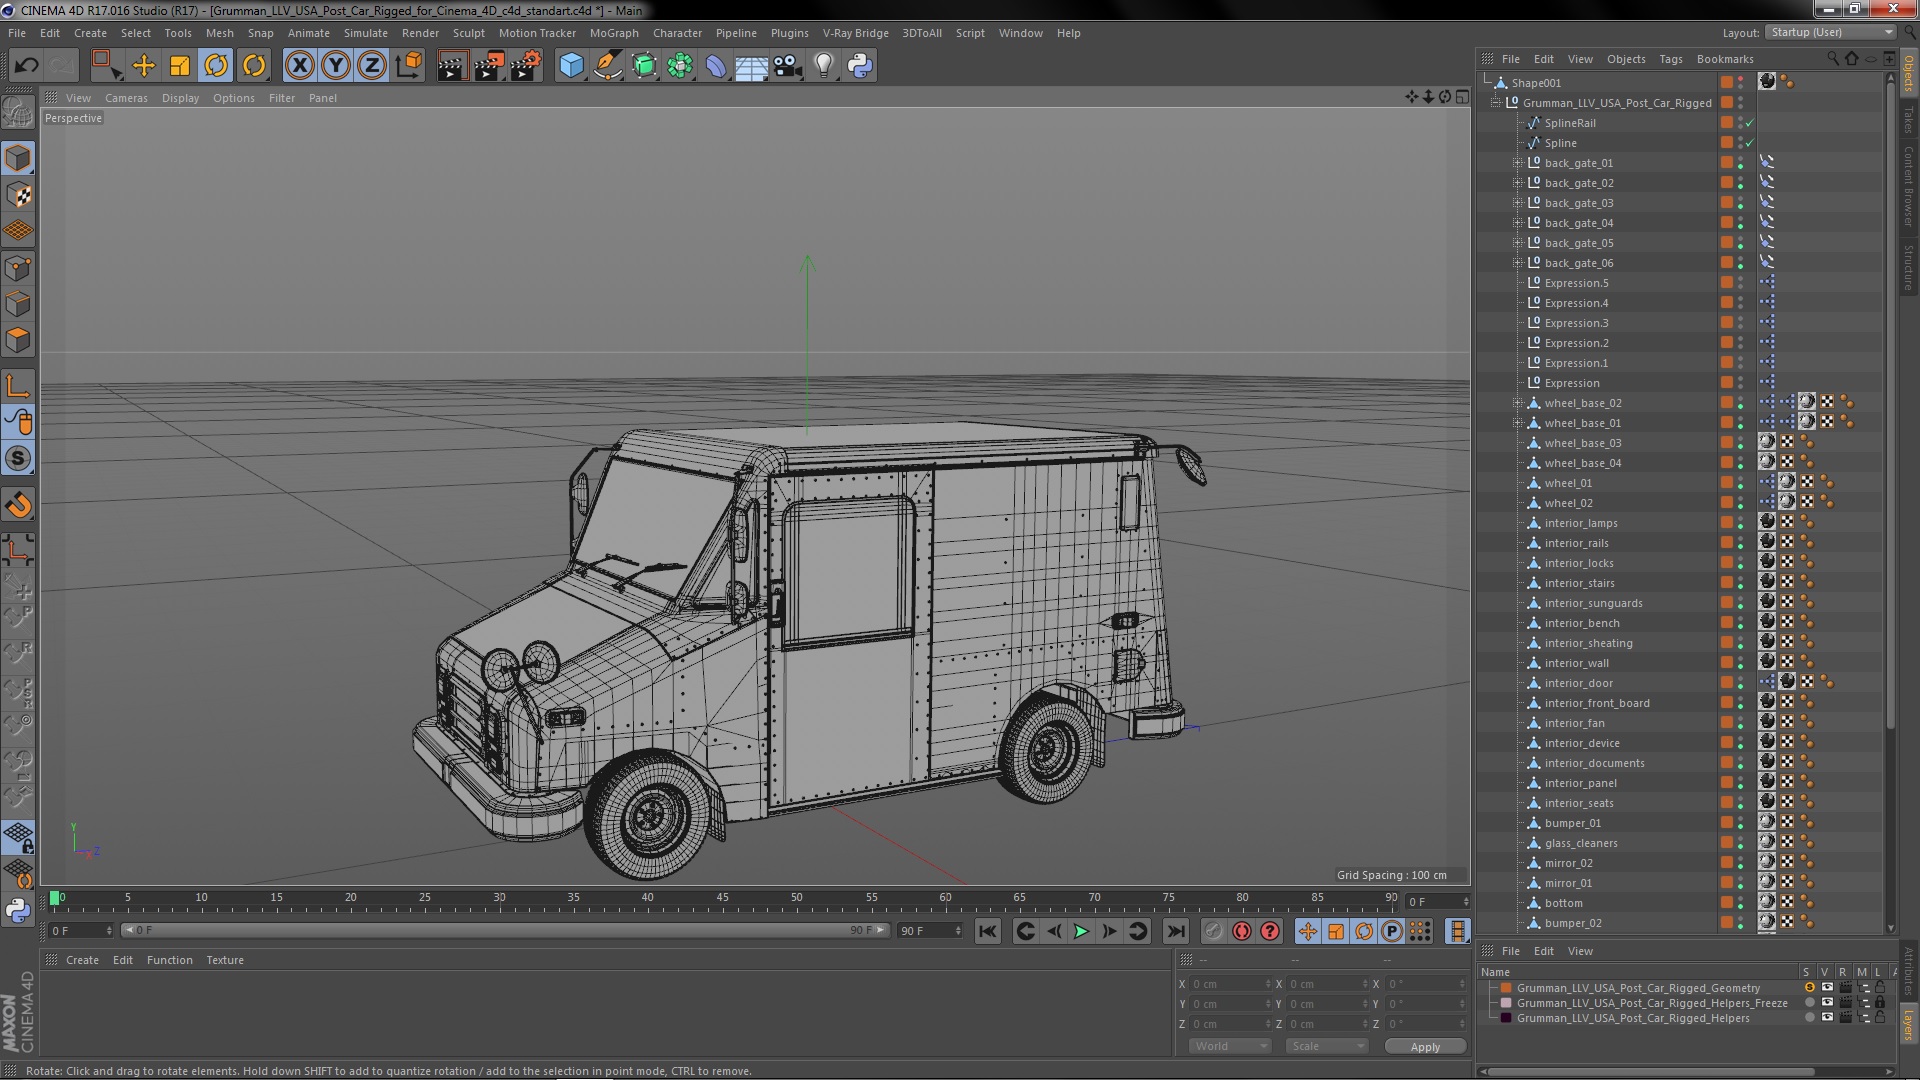Go to end of timeline
The height and width of the screenshot is (1080, 1920).
tap(1176, 931)
